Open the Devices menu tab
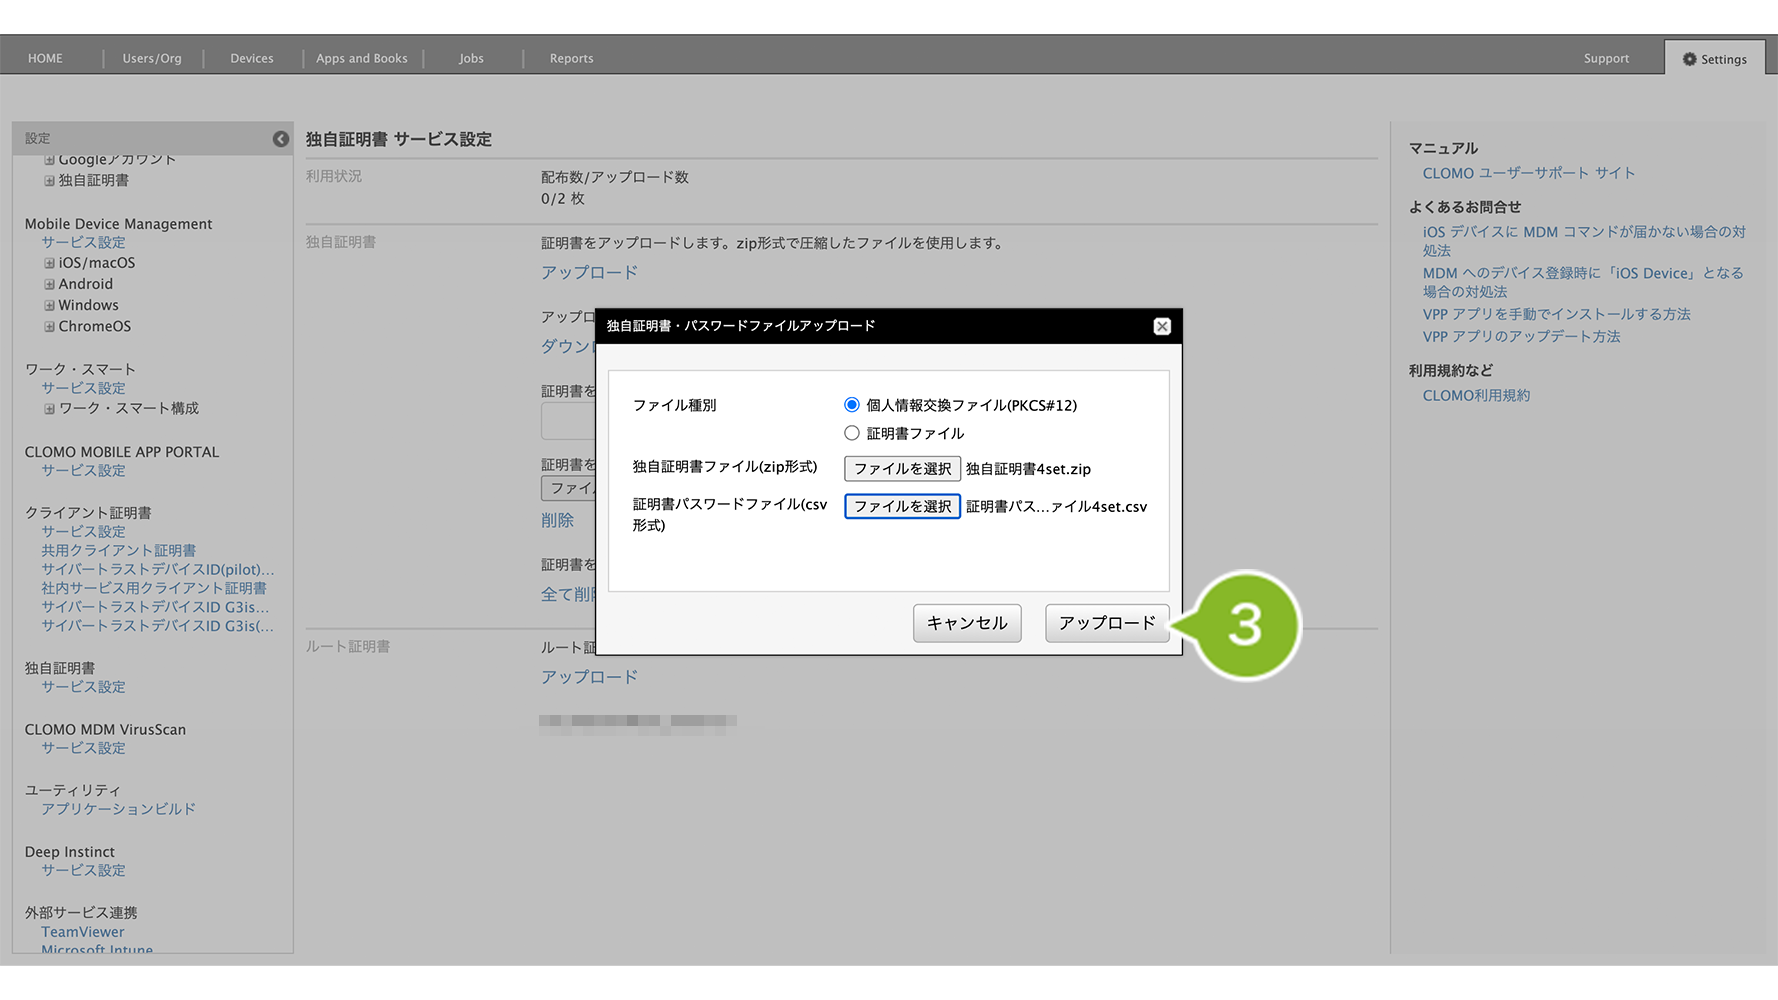The width and height of the screenshot is (1778, 1000). (252, 59)
